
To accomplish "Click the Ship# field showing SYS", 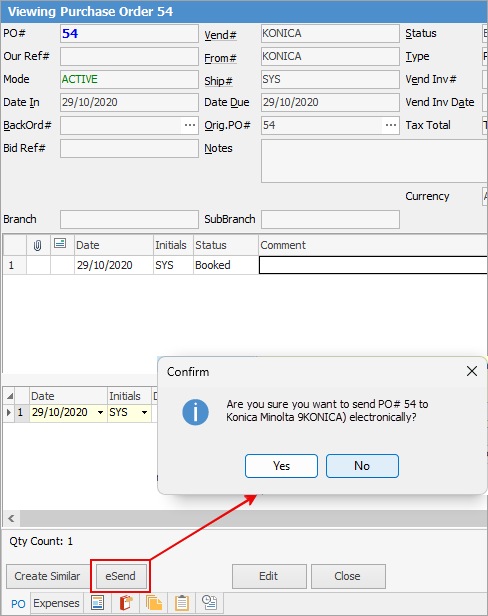I will [330, 79].
